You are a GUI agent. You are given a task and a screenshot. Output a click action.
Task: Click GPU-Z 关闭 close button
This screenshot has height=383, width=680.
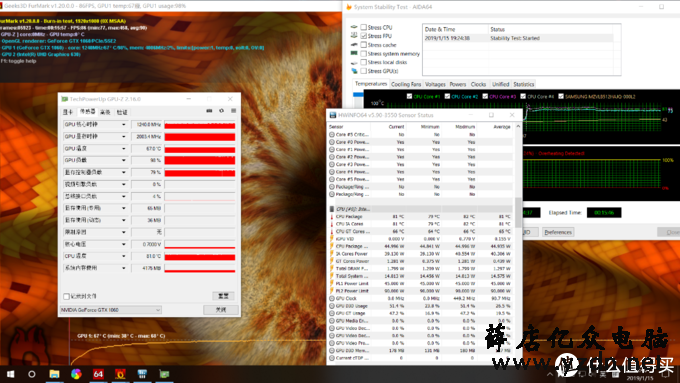click(221, 310)
